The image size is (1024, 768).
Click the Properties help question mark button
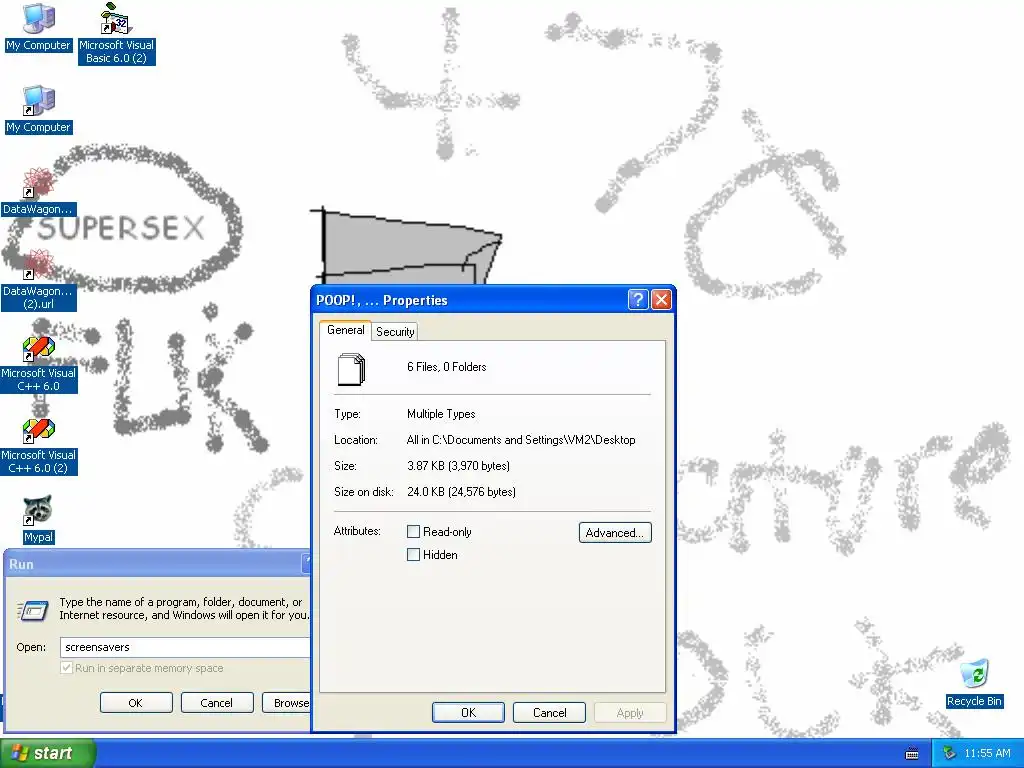(638, 300)
